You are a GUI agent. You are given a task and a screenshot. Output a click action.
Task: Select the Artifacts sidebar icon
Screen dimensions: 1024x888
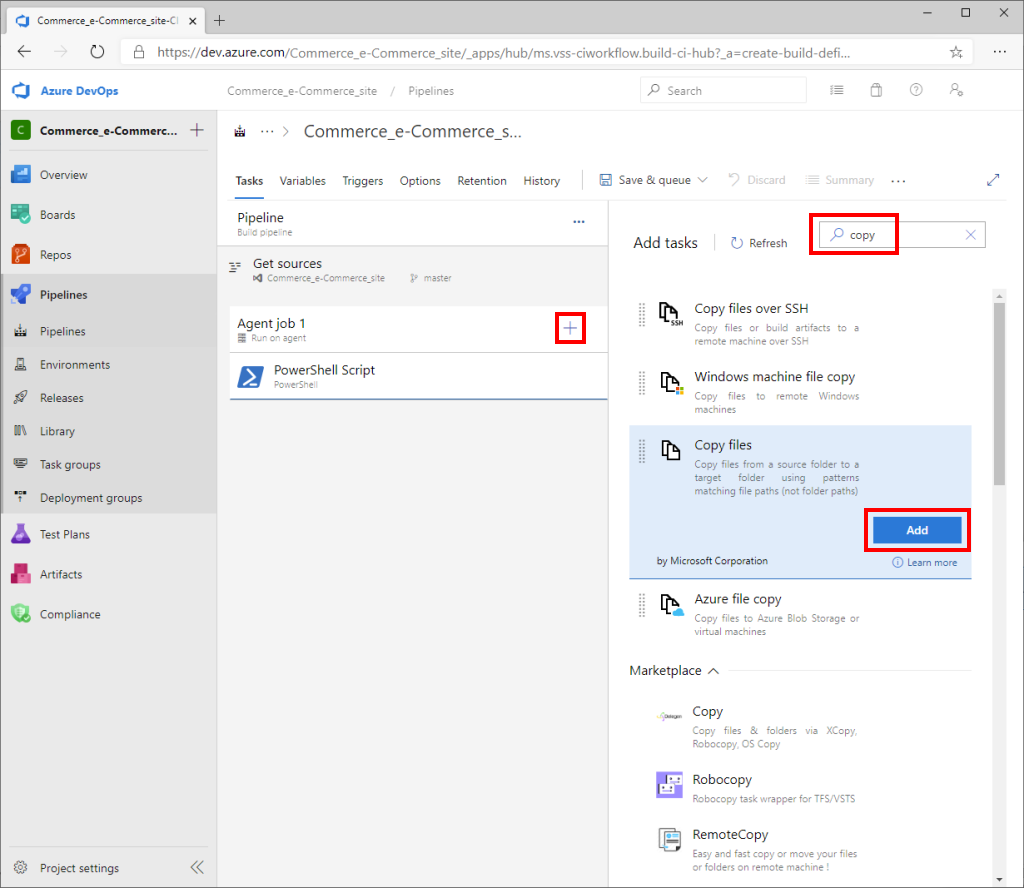pos(63,574)
